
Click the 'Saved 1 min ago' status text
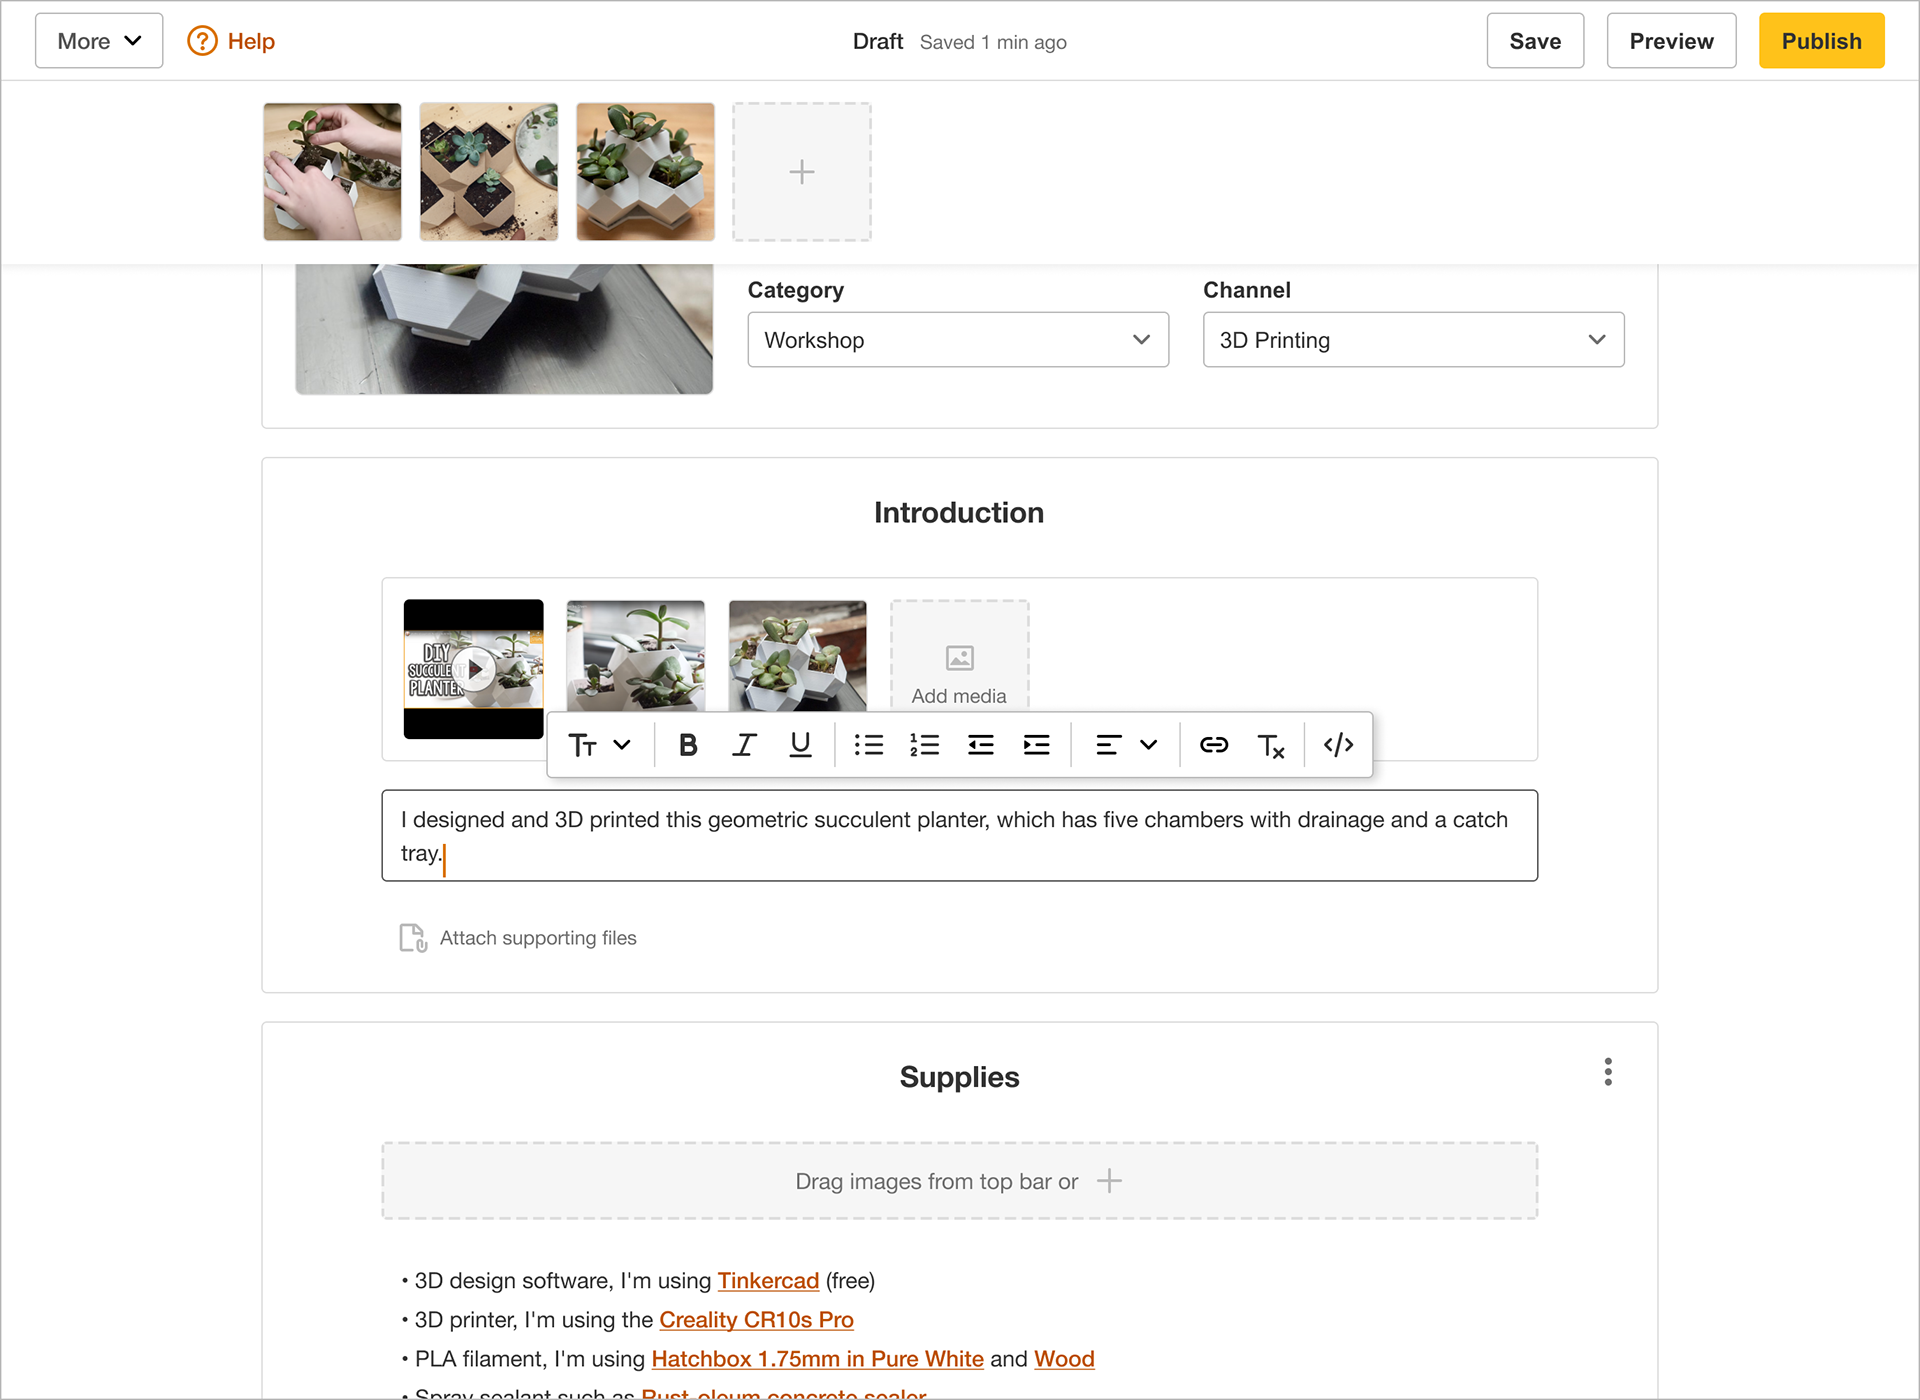click(993, 42)
